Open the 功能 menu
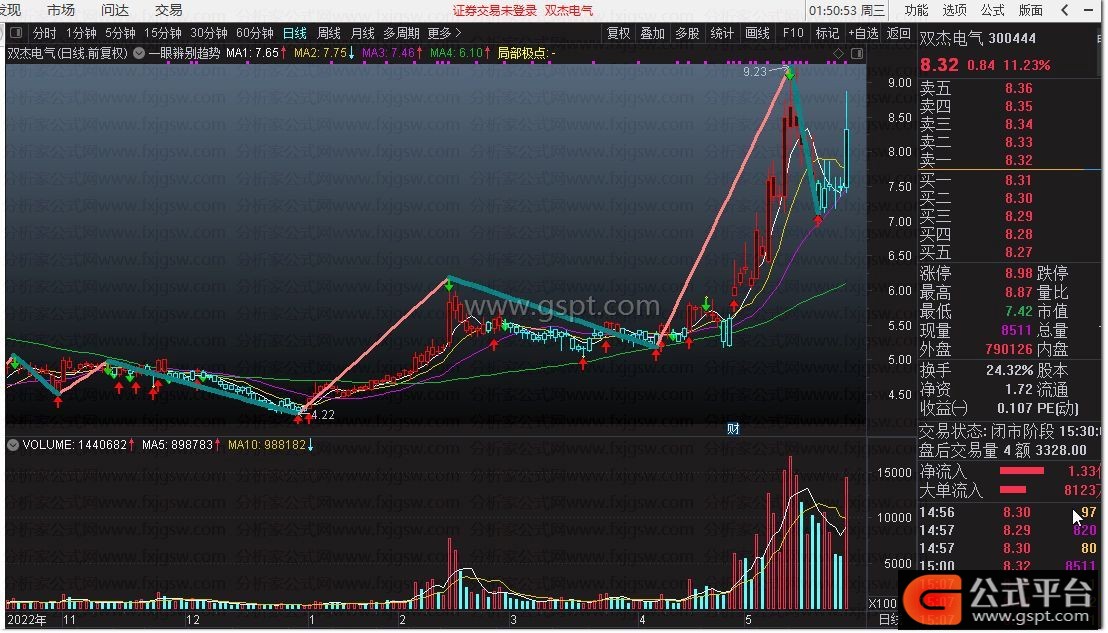The image size is (1108, 633). [x=916, y=10]
